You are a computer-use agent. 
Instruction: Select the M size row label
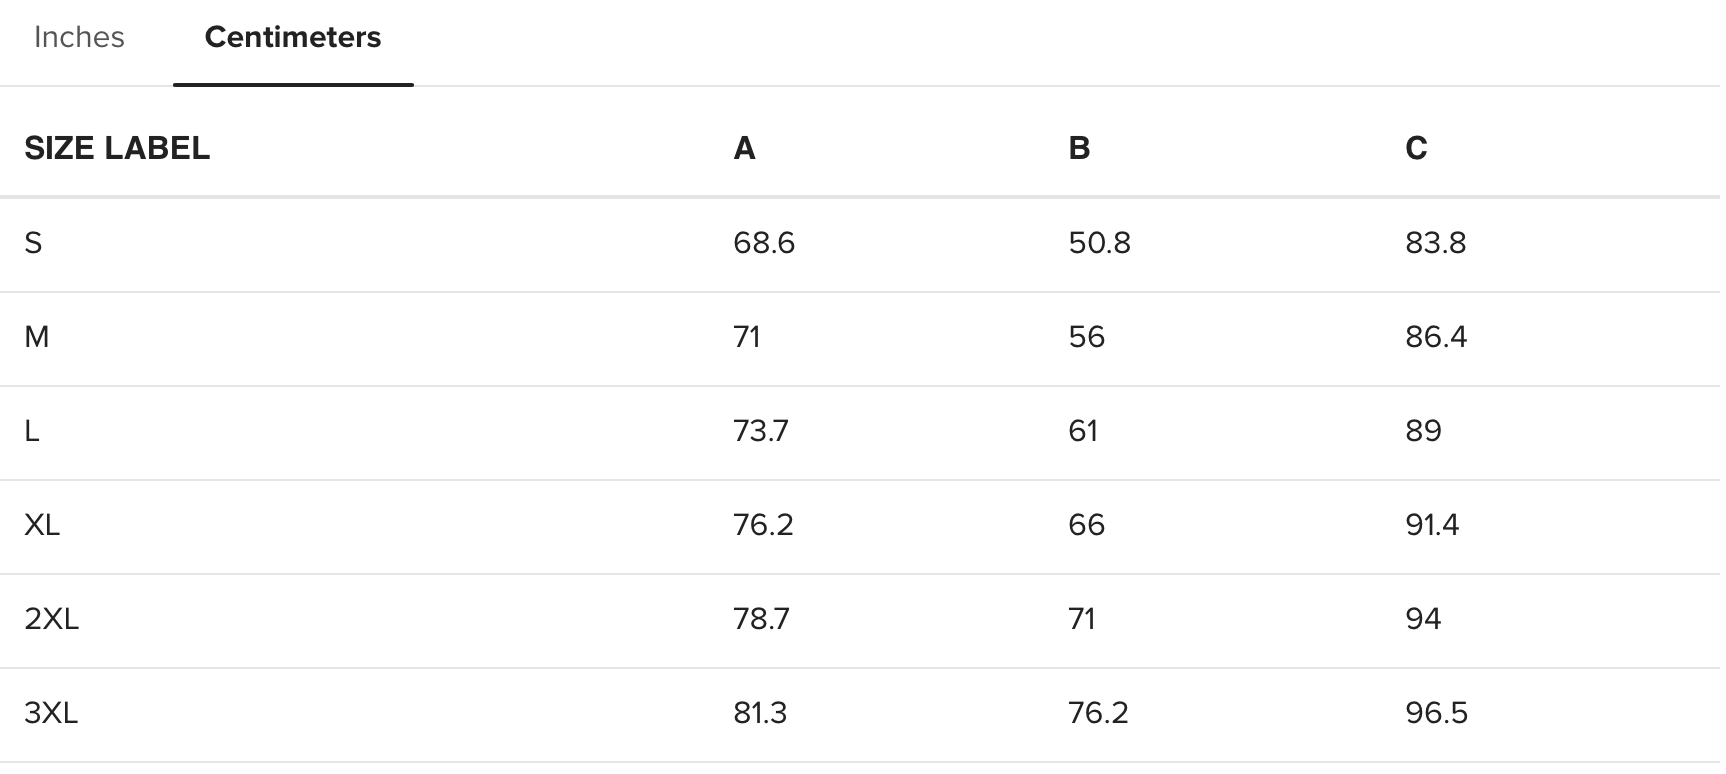point(37,337)
